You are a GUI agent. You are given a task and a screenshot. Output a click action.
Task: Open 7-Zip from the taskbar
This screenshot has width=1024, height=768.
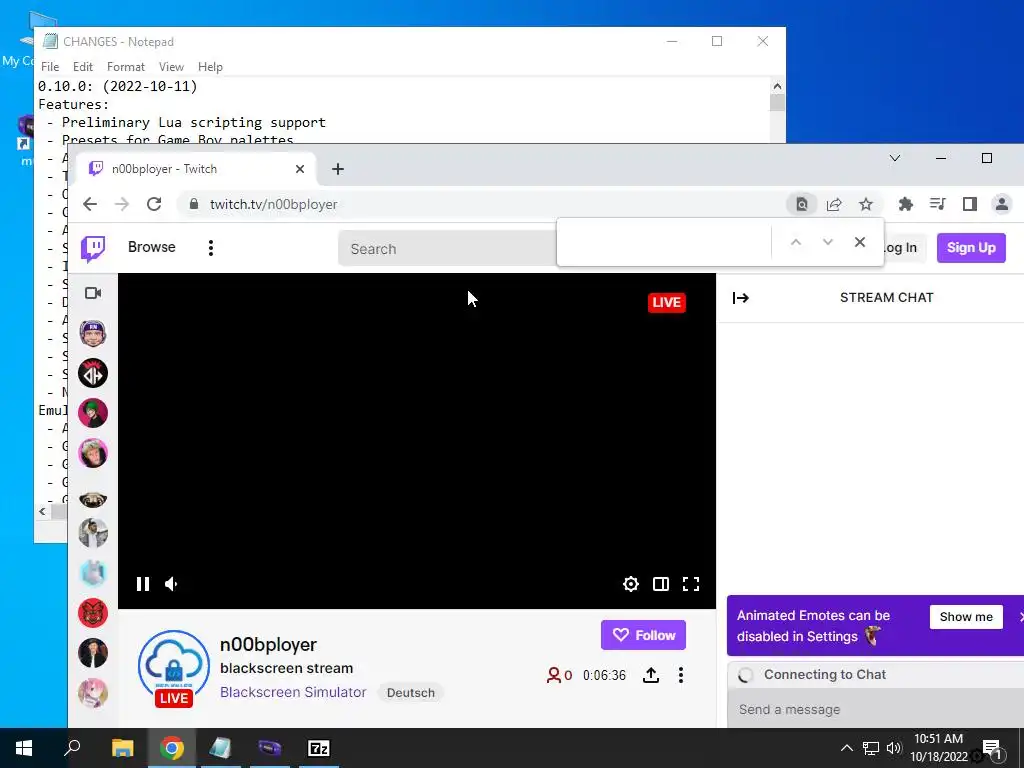point(319,748)
